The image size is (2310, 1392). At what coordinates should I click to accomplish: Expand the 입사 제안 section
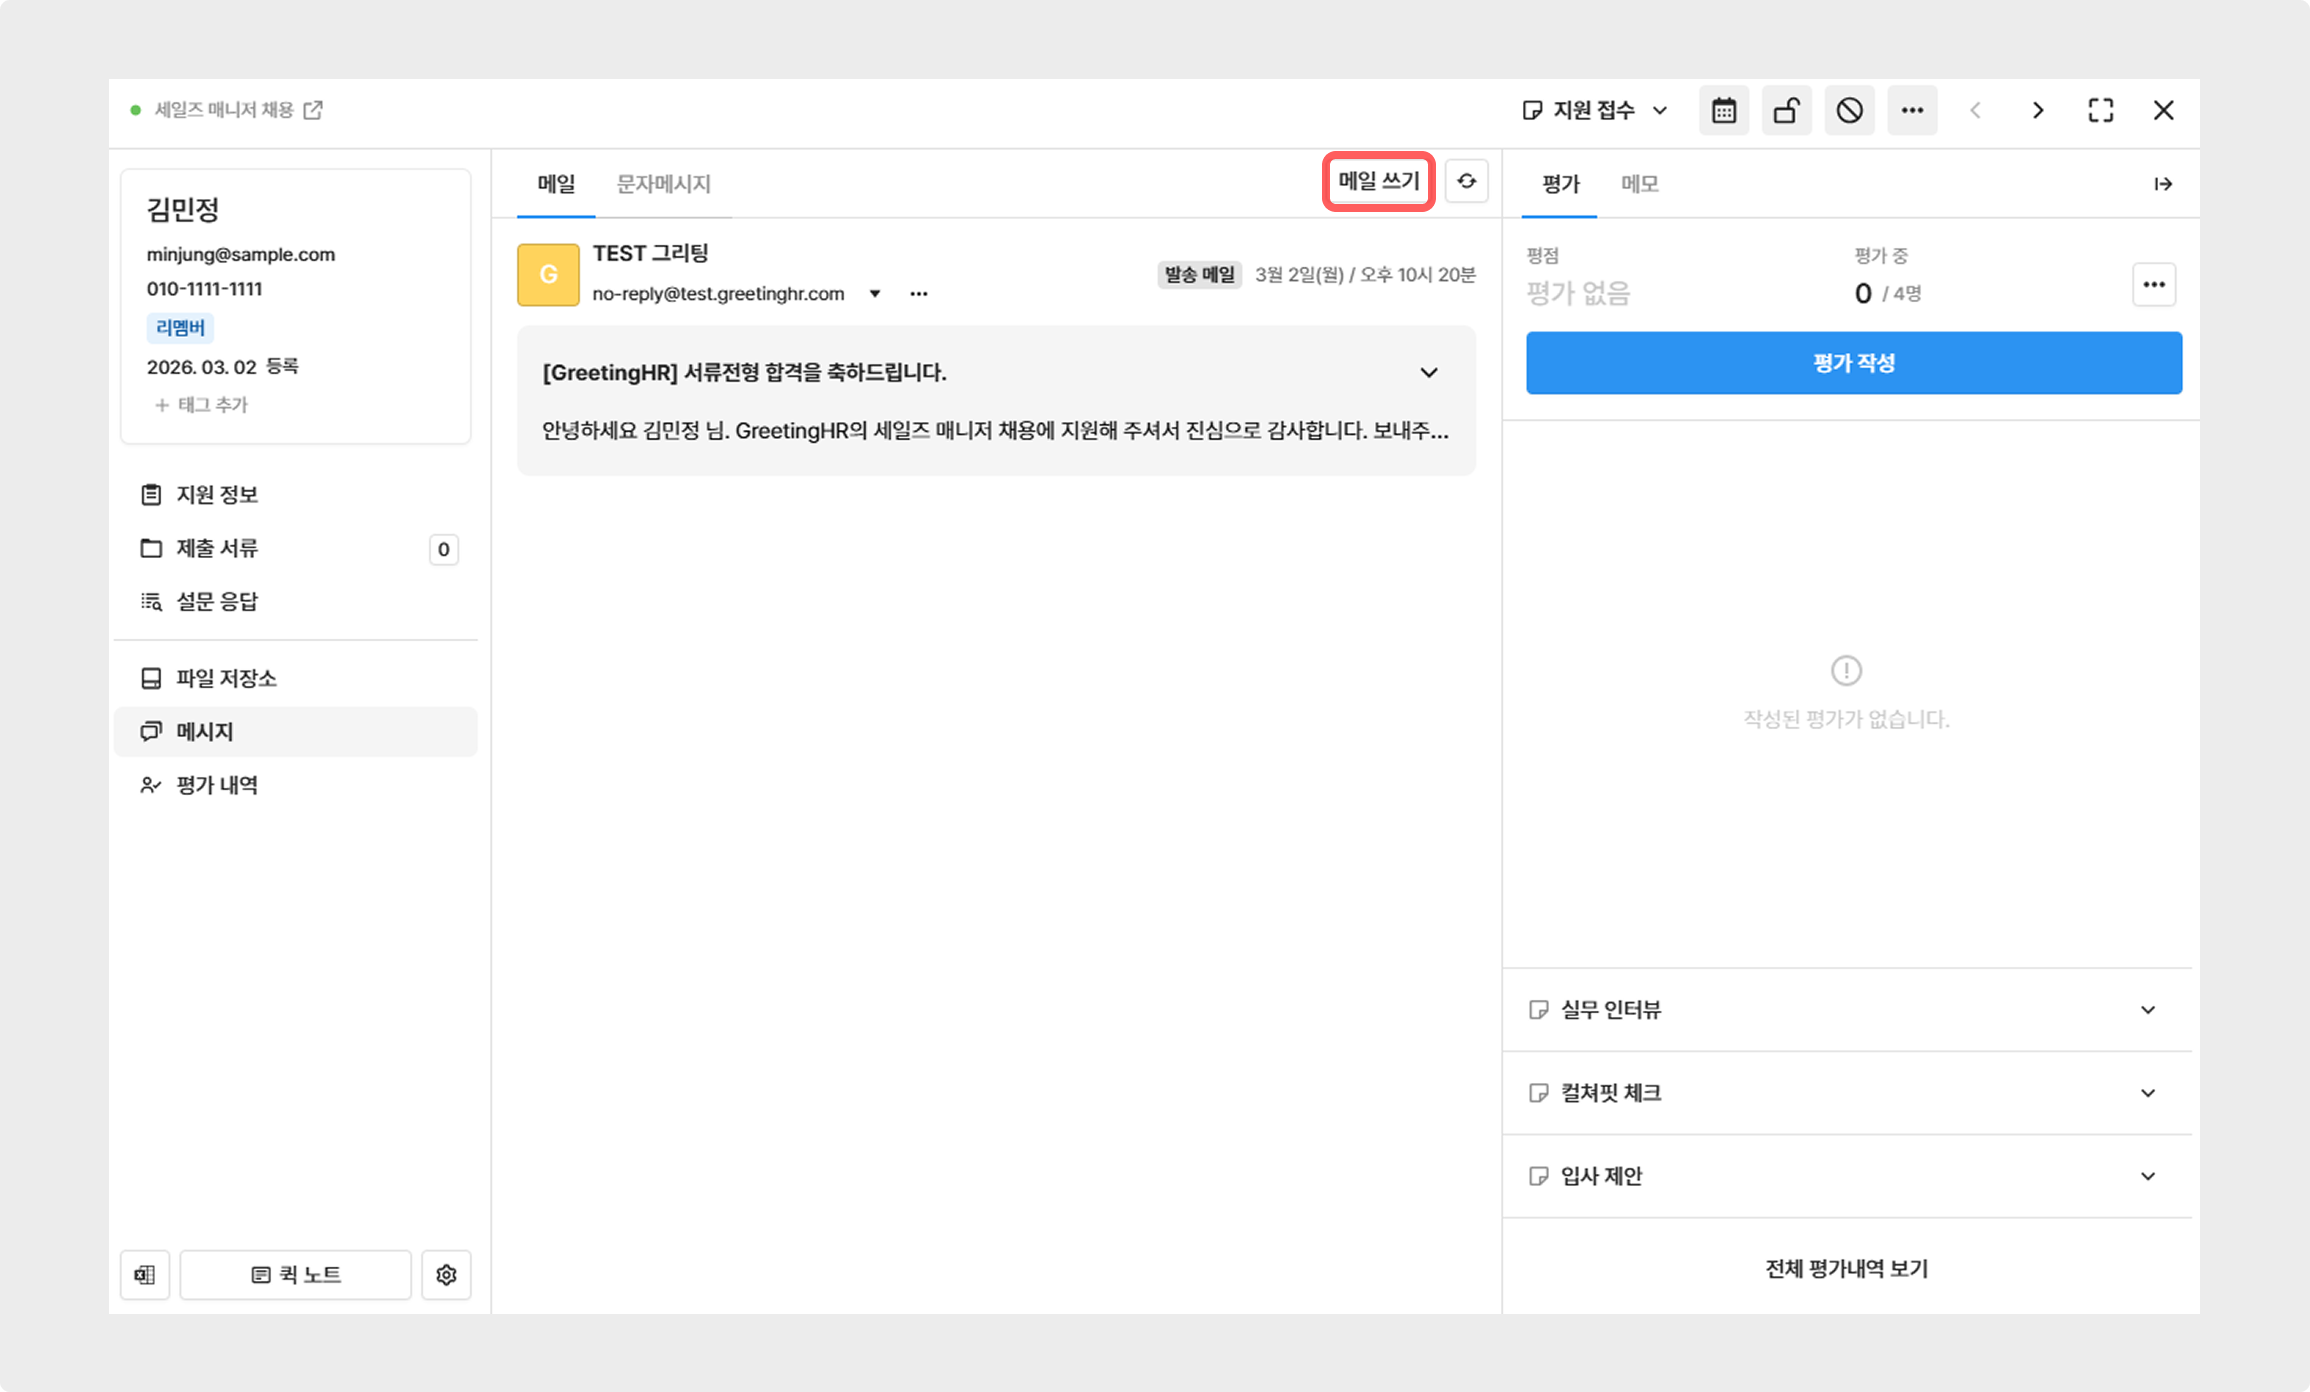1846,1176
